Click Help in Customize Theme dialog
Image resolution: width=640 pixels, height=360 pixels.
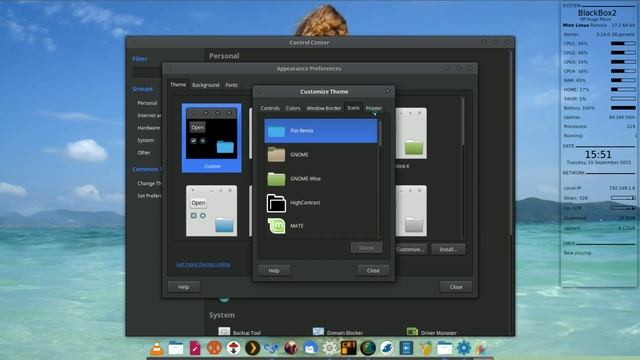pos(274,271)
